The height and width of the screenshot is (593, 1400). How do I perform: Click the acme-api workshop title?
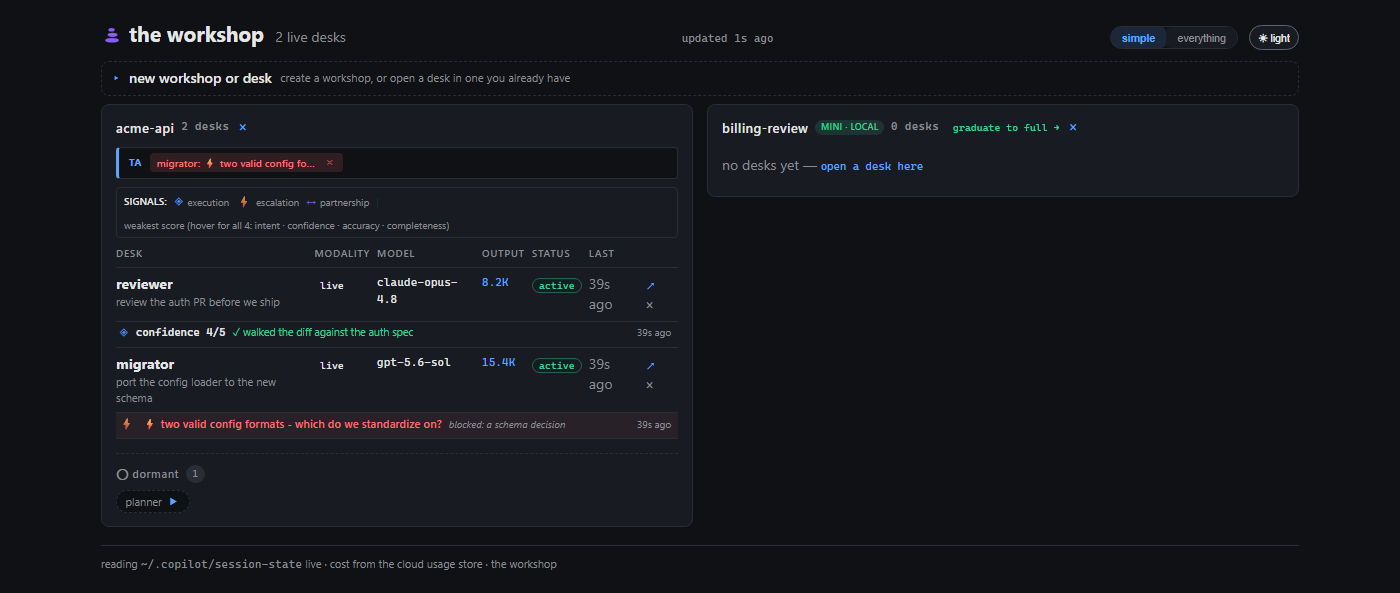coord(145,127)
